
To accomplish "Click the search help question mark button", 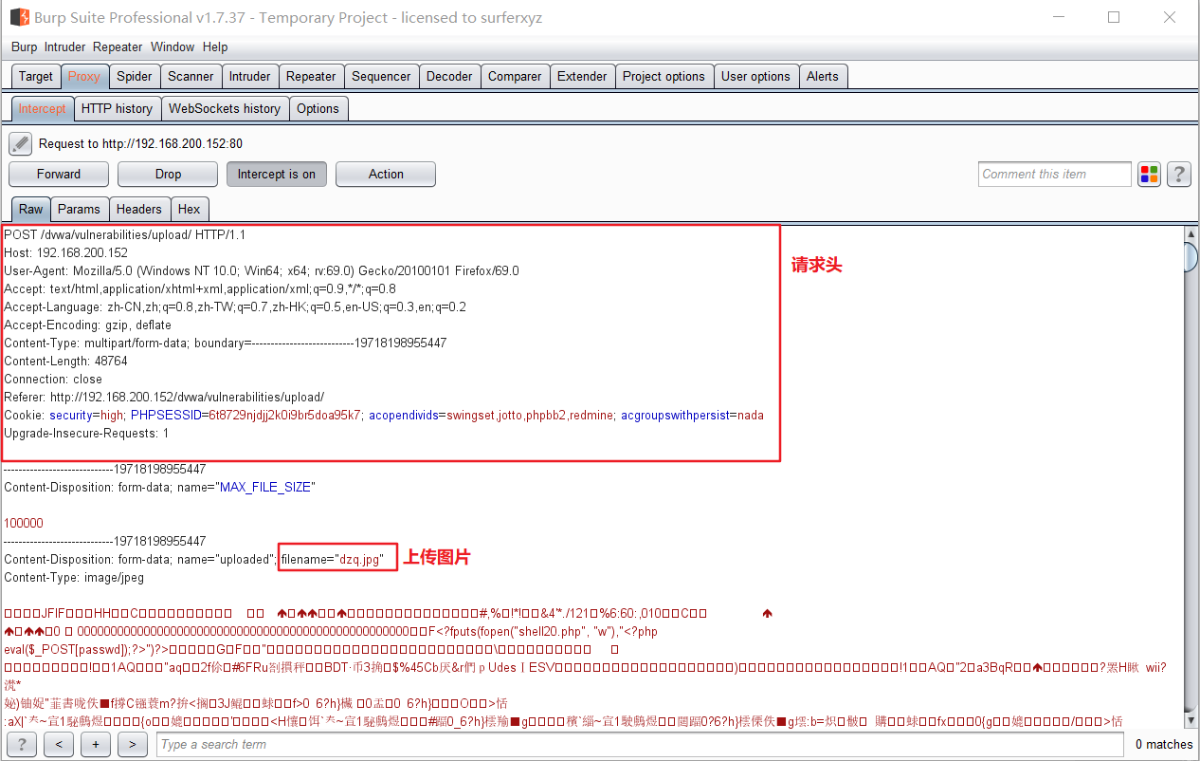I will [x=22, y=744].
